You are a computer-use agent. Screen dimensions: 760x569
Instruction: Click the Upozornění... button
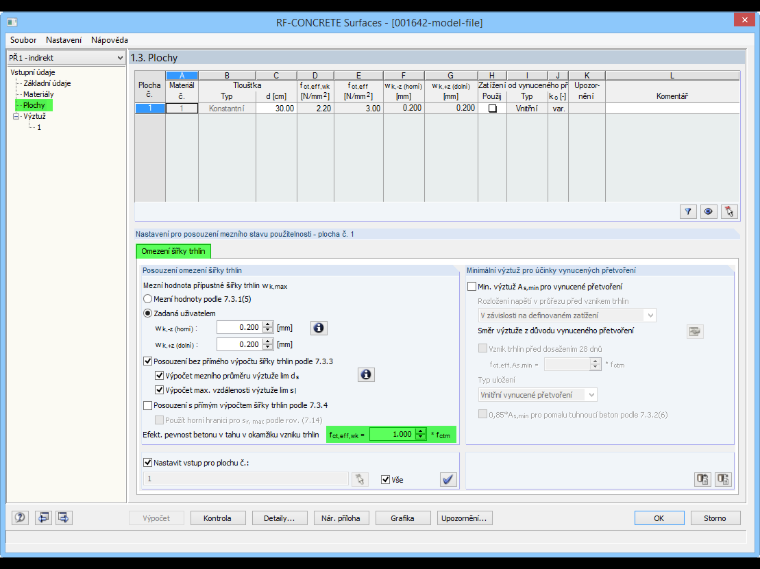[464, 518]
